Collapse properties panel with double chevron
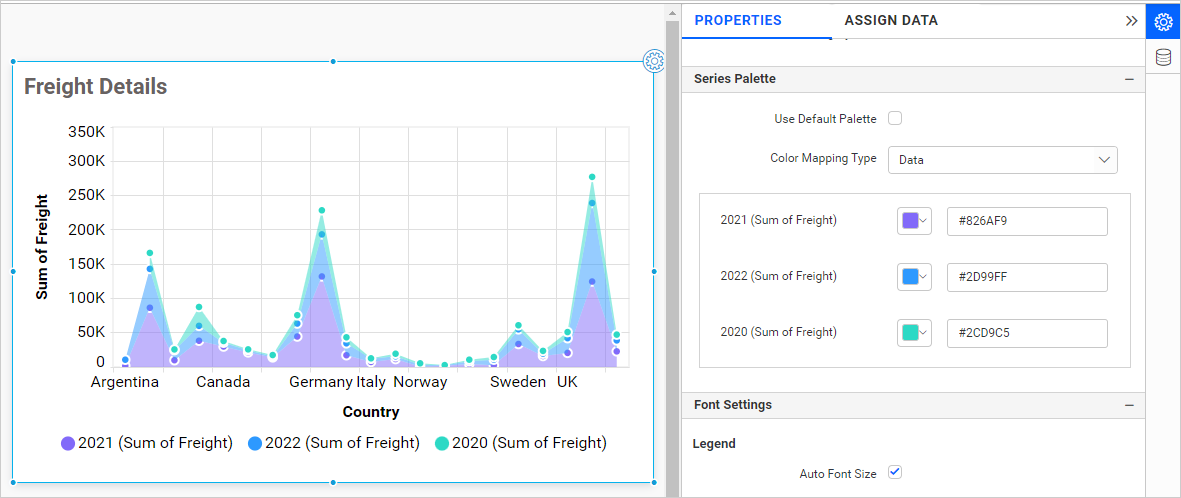Image resolution: width=1181 pixels, height=498 pixels. [1131, 20]
